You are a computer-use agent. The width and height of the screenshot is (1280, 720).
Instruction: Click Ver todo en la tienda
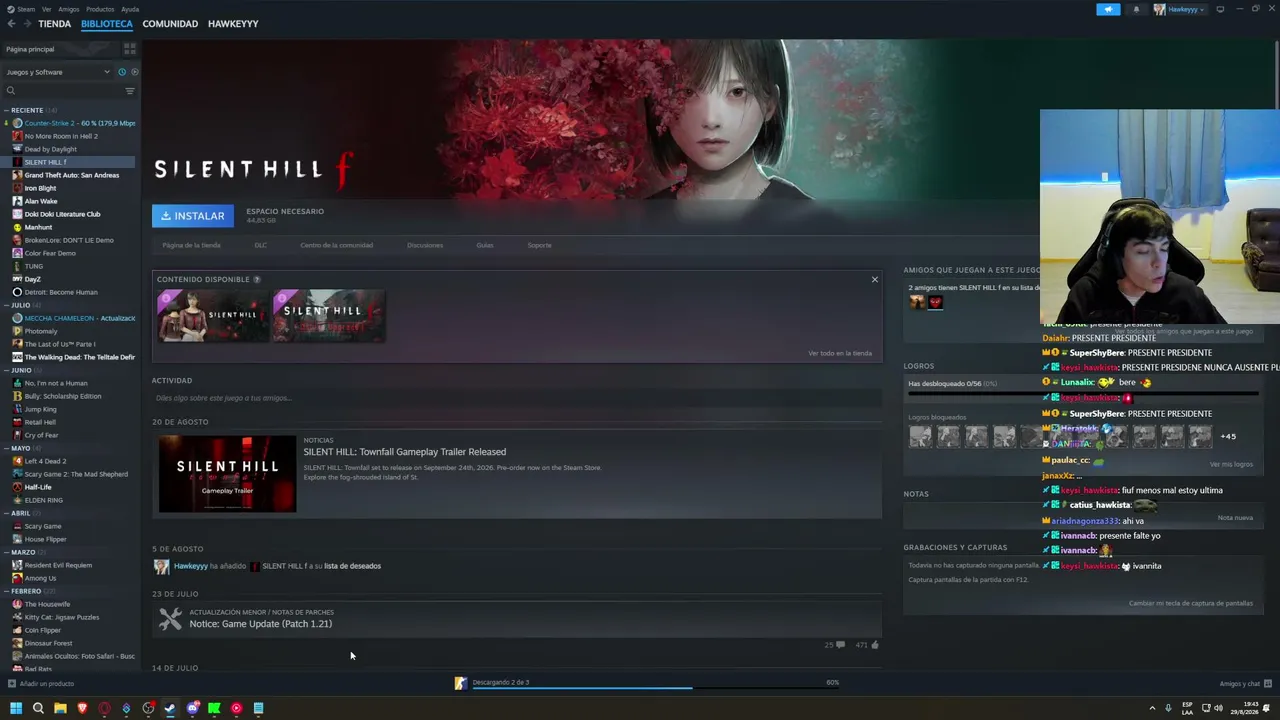coord(840,353)
